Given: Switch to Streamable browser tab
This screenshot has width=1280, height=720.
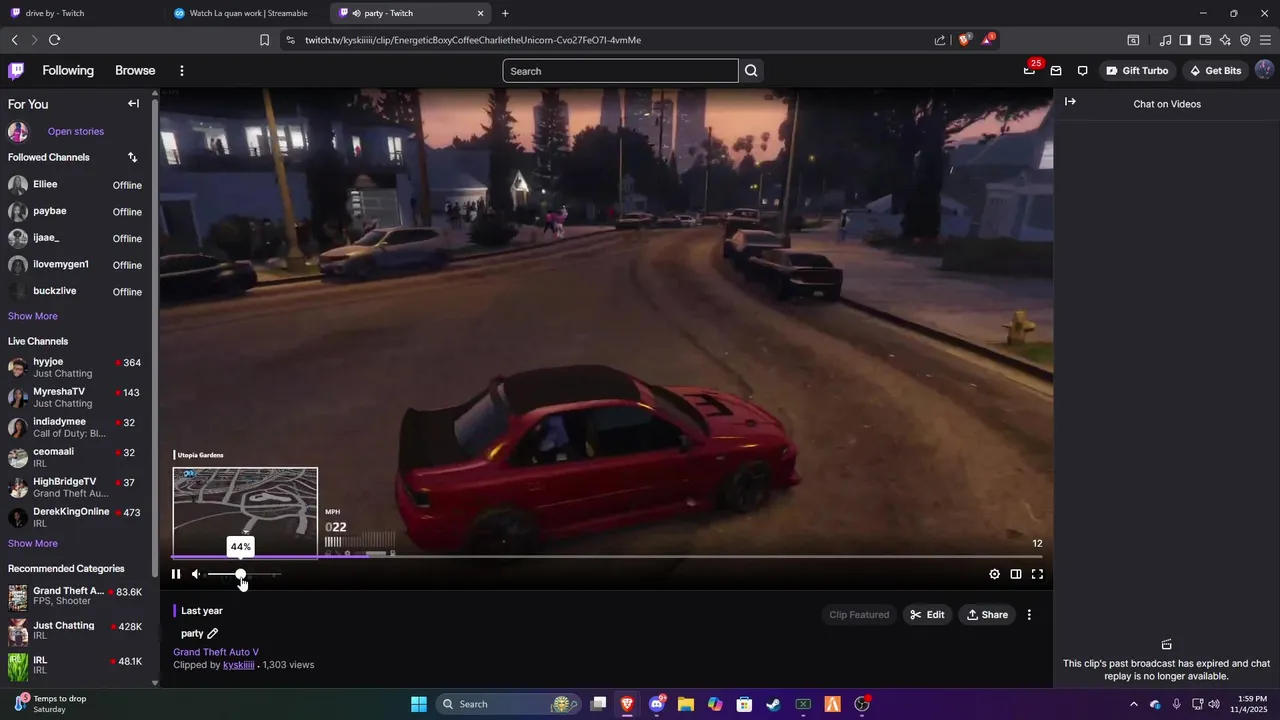Looking at the screenshot, I should pyautogui.click(x=245, y=13).
